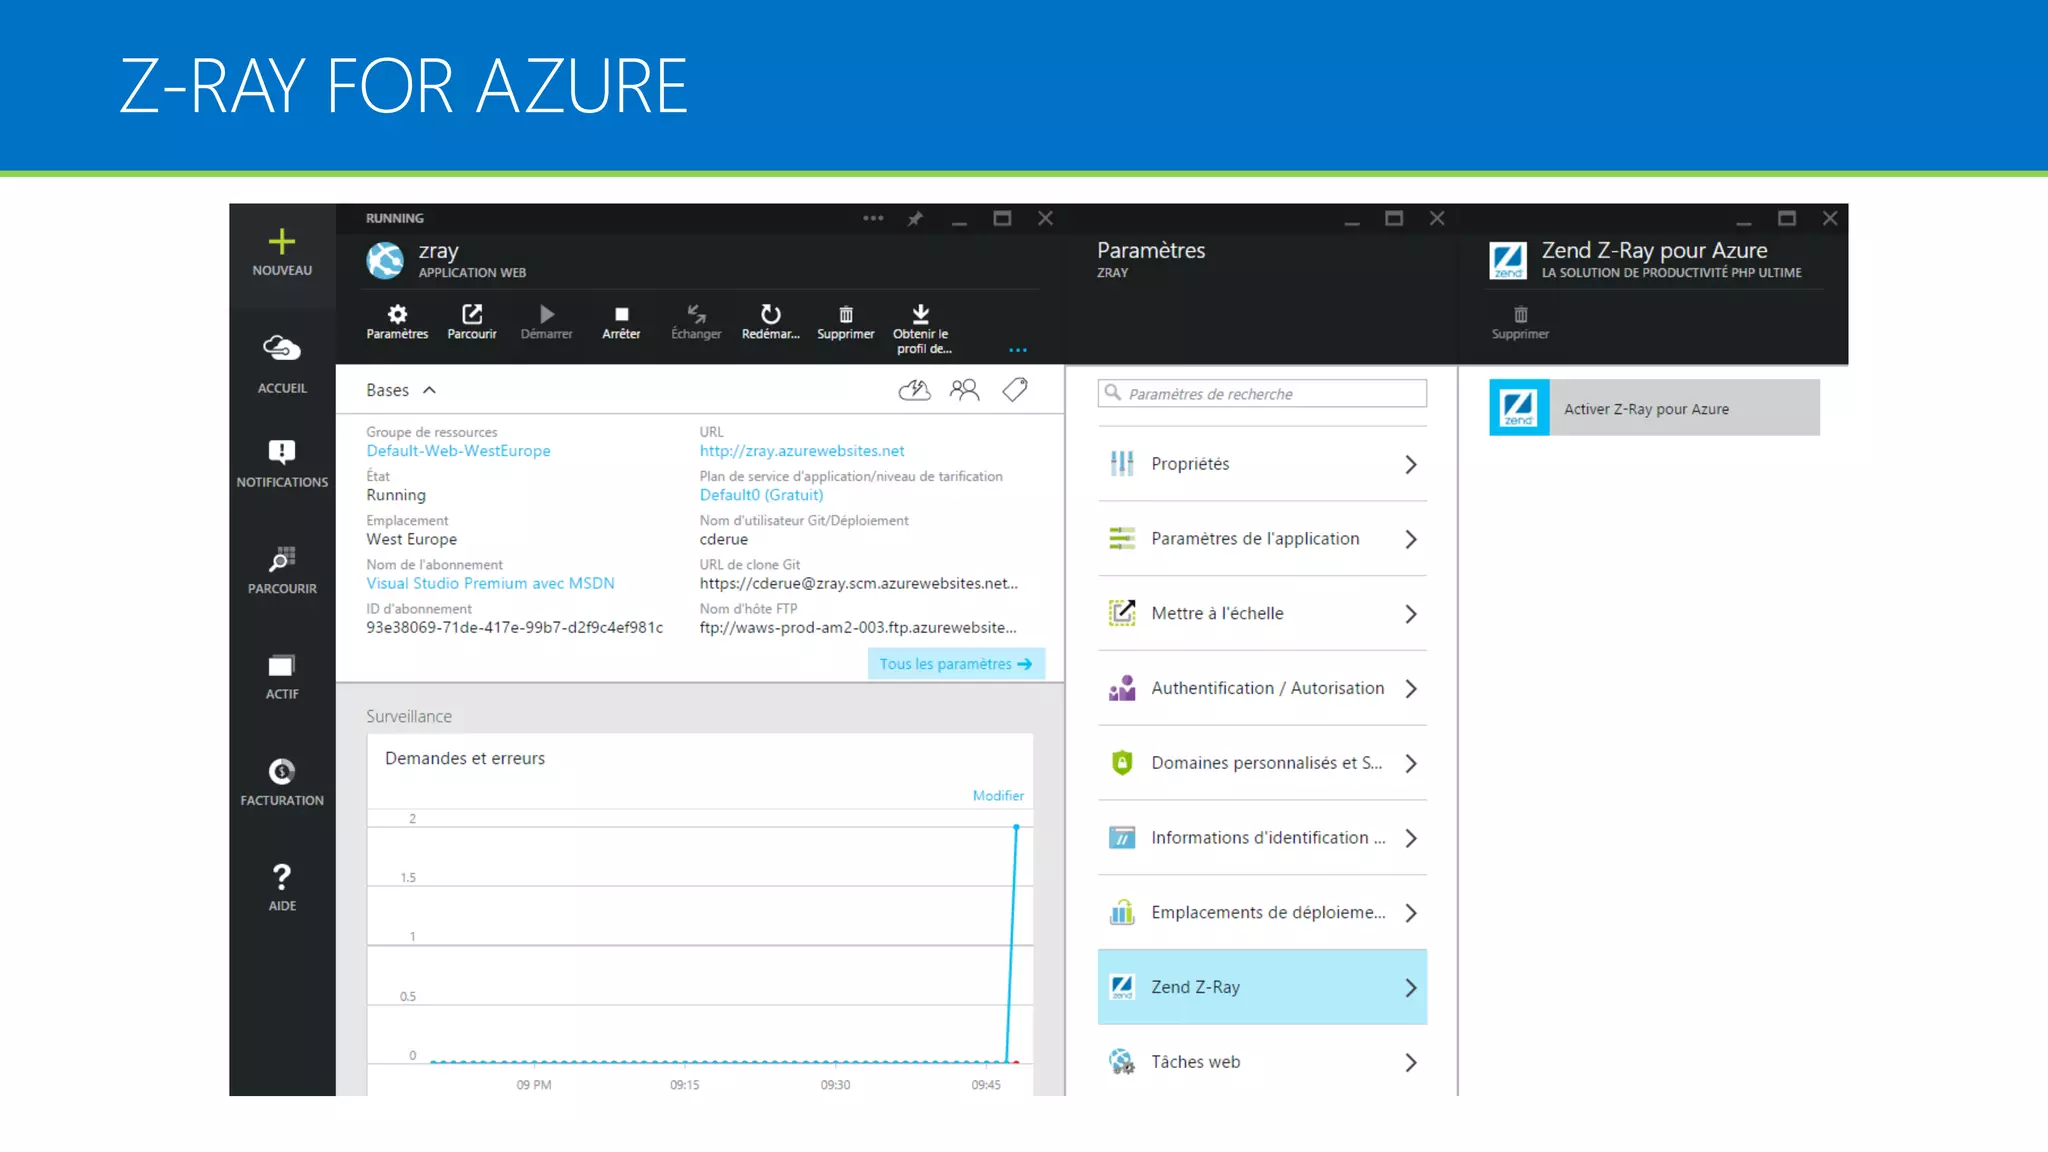Open the Default0 (Gratuit) service plan link
The width and height of the screenshot is (2048, 1152).
click(x=762, y=495)
